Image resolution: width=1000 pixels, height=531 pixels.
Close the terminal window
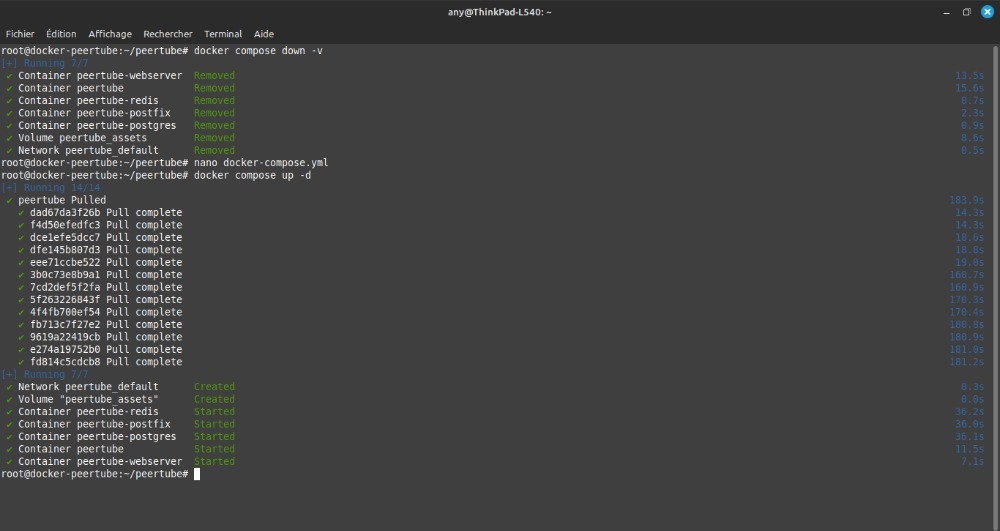tap(987, 12)
